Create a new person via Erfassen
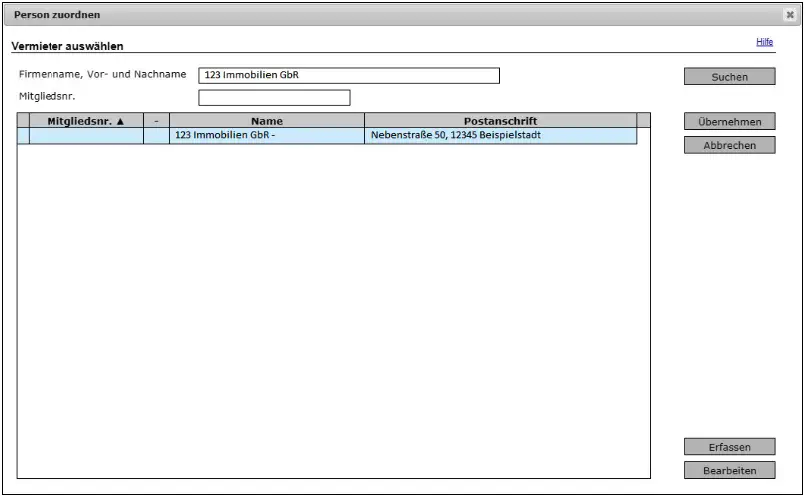Viewport: 806px width, 499px height. [729, 447]
